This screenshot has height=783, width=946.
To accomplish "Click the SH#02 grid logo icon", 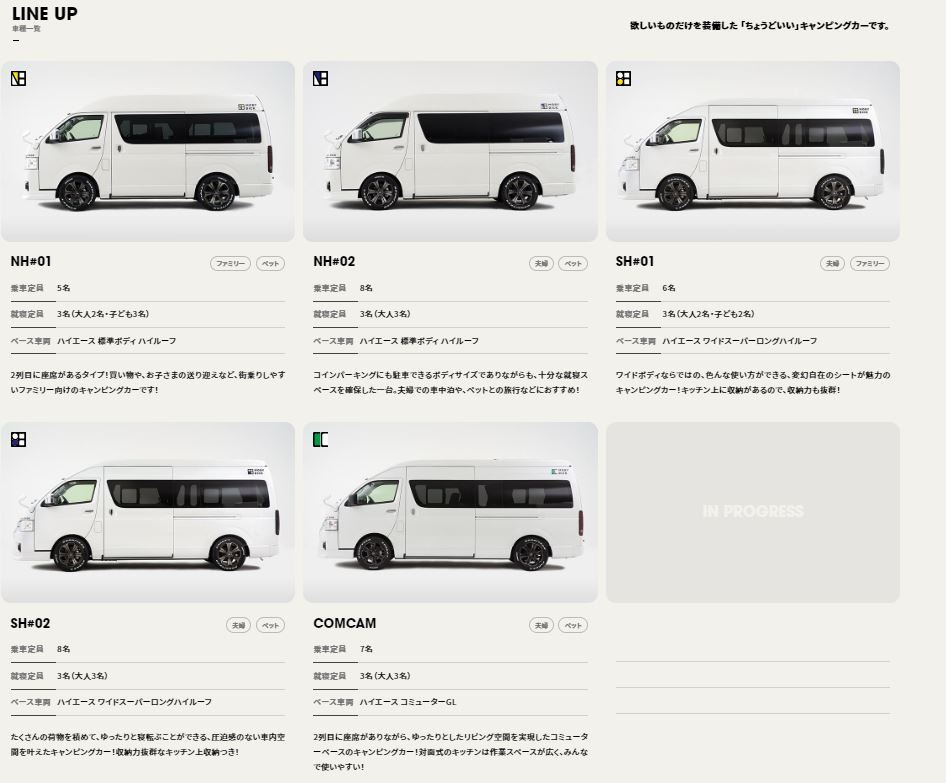I will (18, 439).
